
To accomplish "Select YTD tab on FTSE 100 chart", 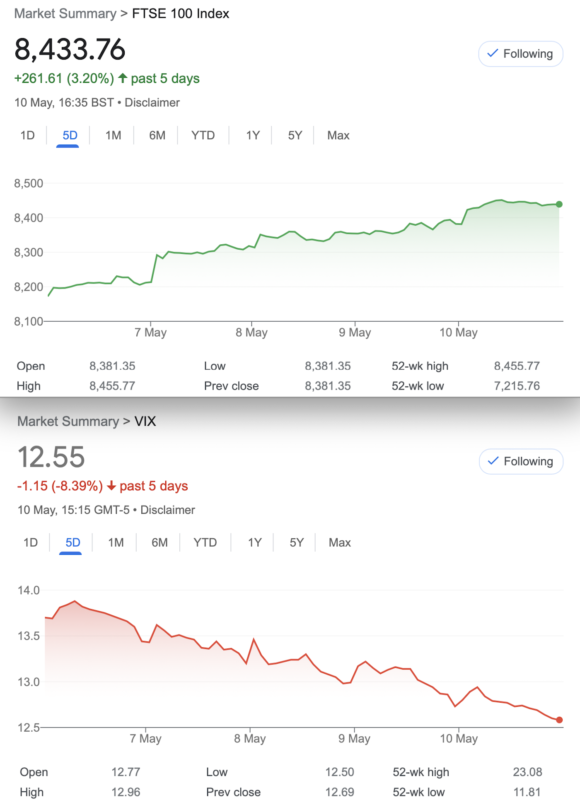I will [203, 135].
